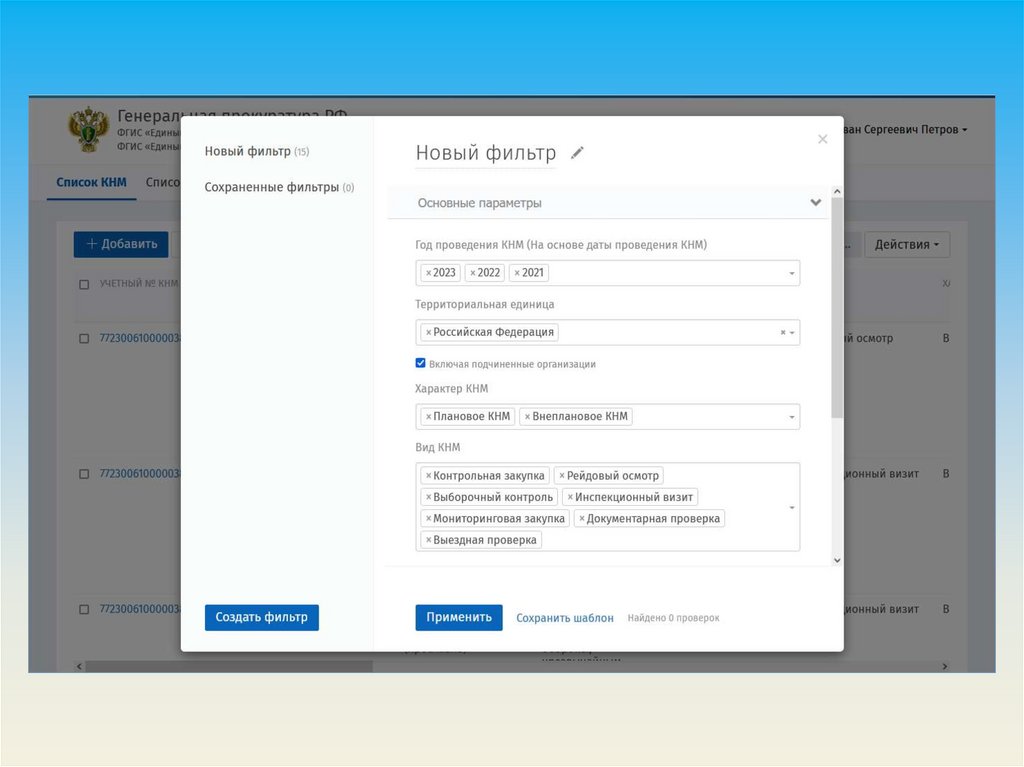Open the Характер КНМ dropdown

pos(792,417)
